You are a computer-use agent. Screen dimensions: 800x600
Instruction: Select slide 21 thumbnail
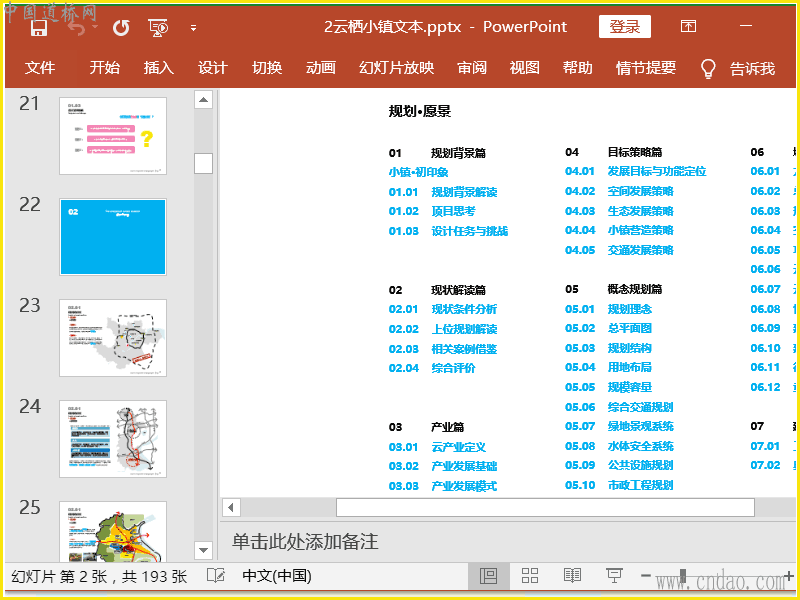[113, 136]
